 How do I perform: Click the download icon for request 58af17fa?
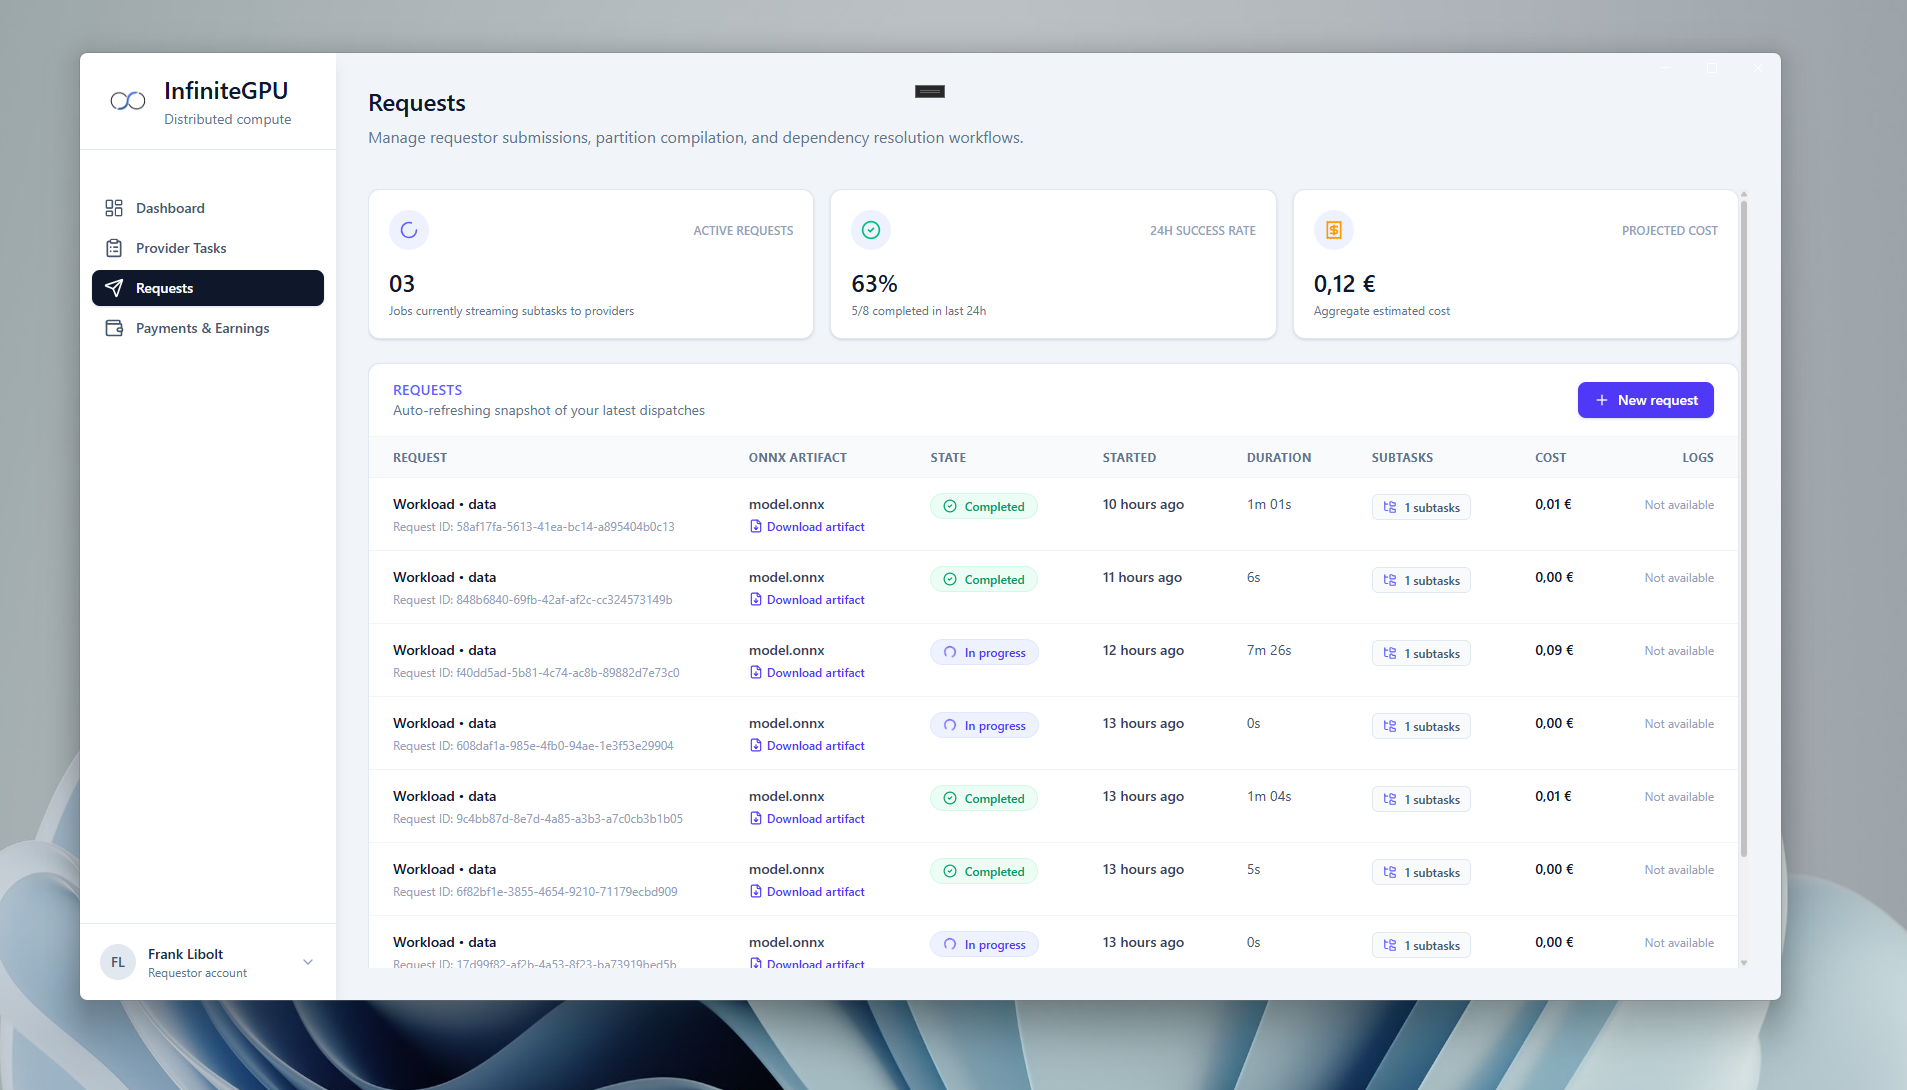[x=756, y=527]
